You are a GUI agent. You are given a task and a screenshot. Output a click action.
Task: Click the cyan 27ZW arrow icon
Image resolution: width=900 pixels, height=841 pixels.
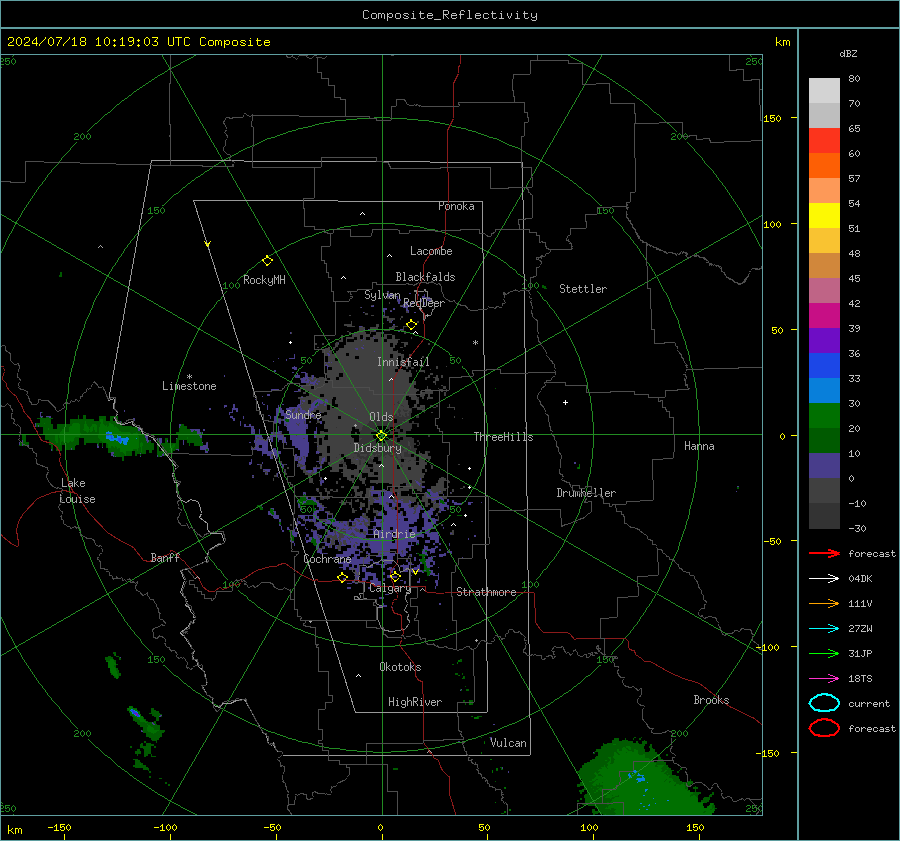pos(824,629)
